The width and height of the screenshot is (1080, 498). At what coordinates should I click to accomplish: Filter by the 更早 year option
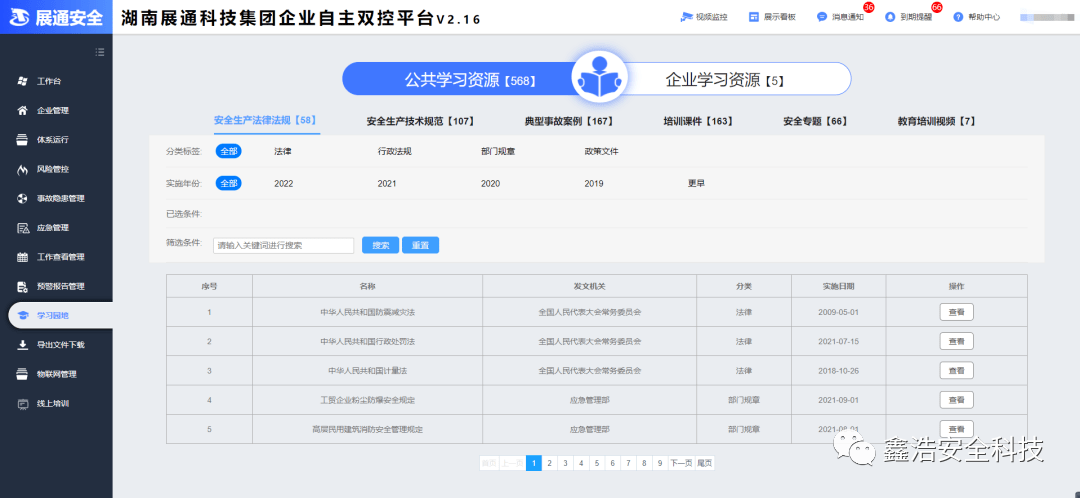[x=696, y=183]
